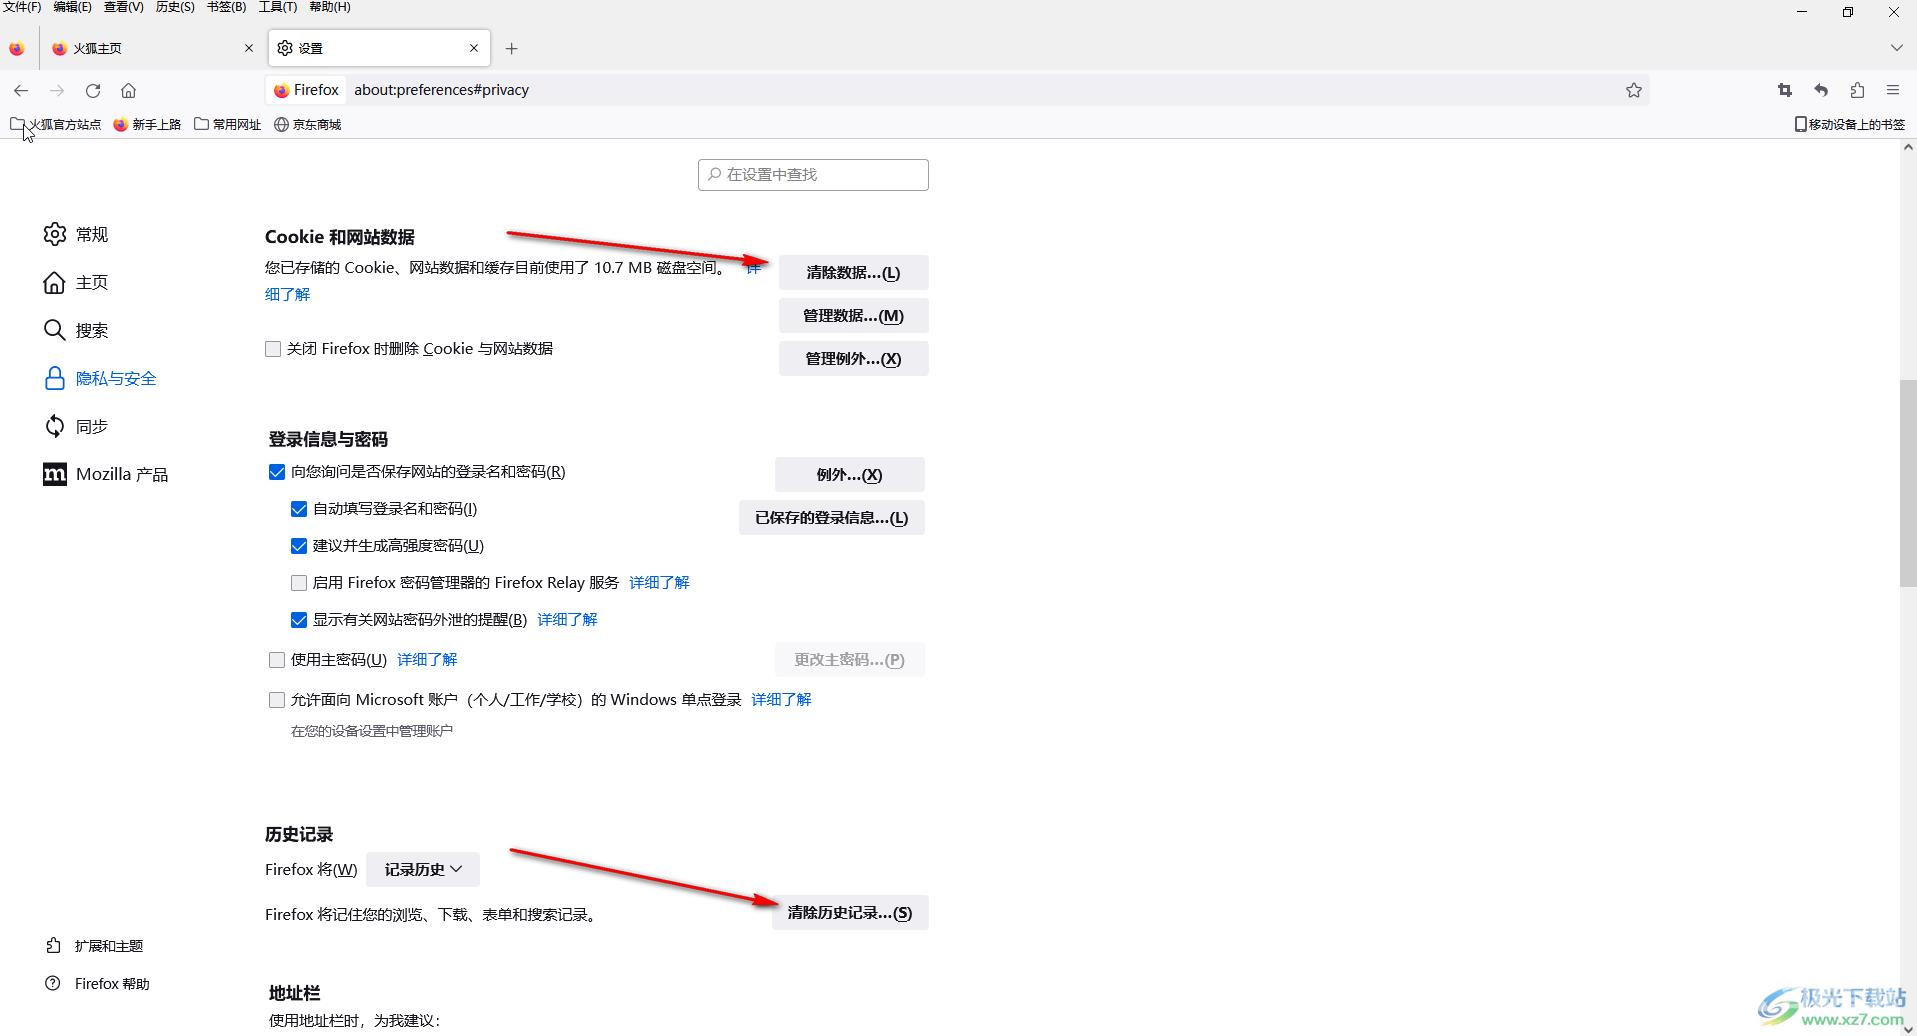Enable Firefox Relay 服务 checkbox
The height and width of the screenshot is (1036, 1917).
click(299, 583)
